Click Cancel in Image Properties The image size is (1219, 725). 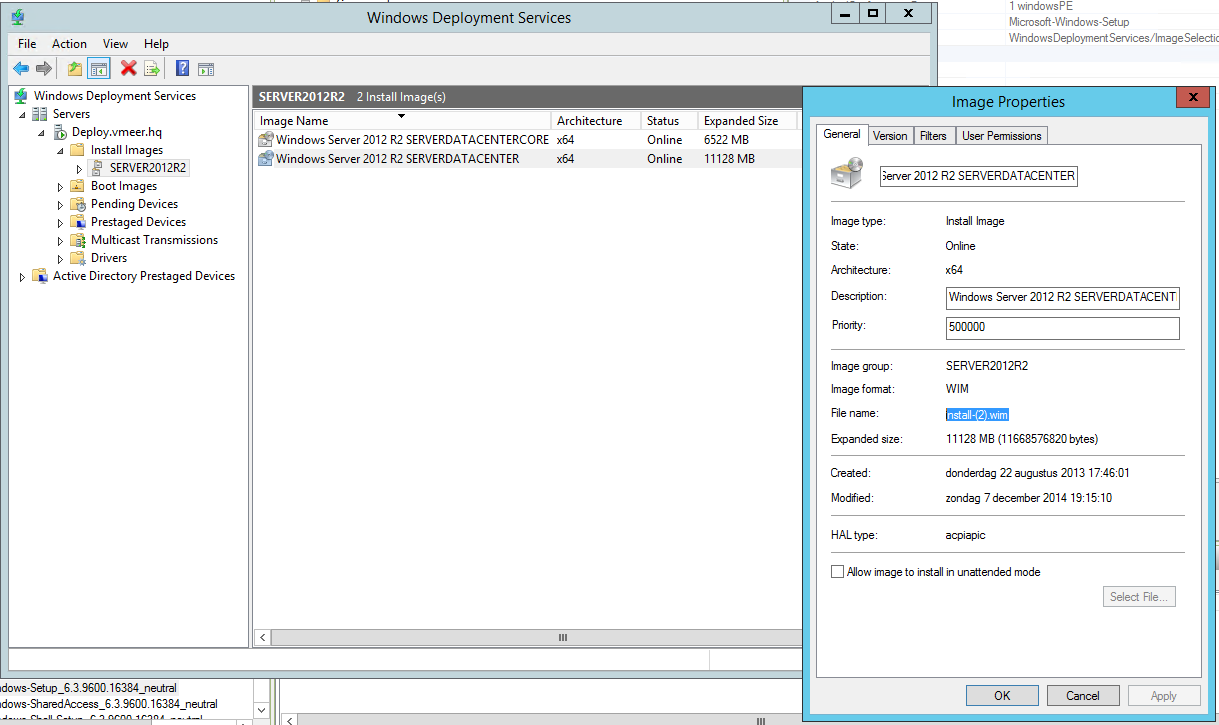pos(1083,696)
